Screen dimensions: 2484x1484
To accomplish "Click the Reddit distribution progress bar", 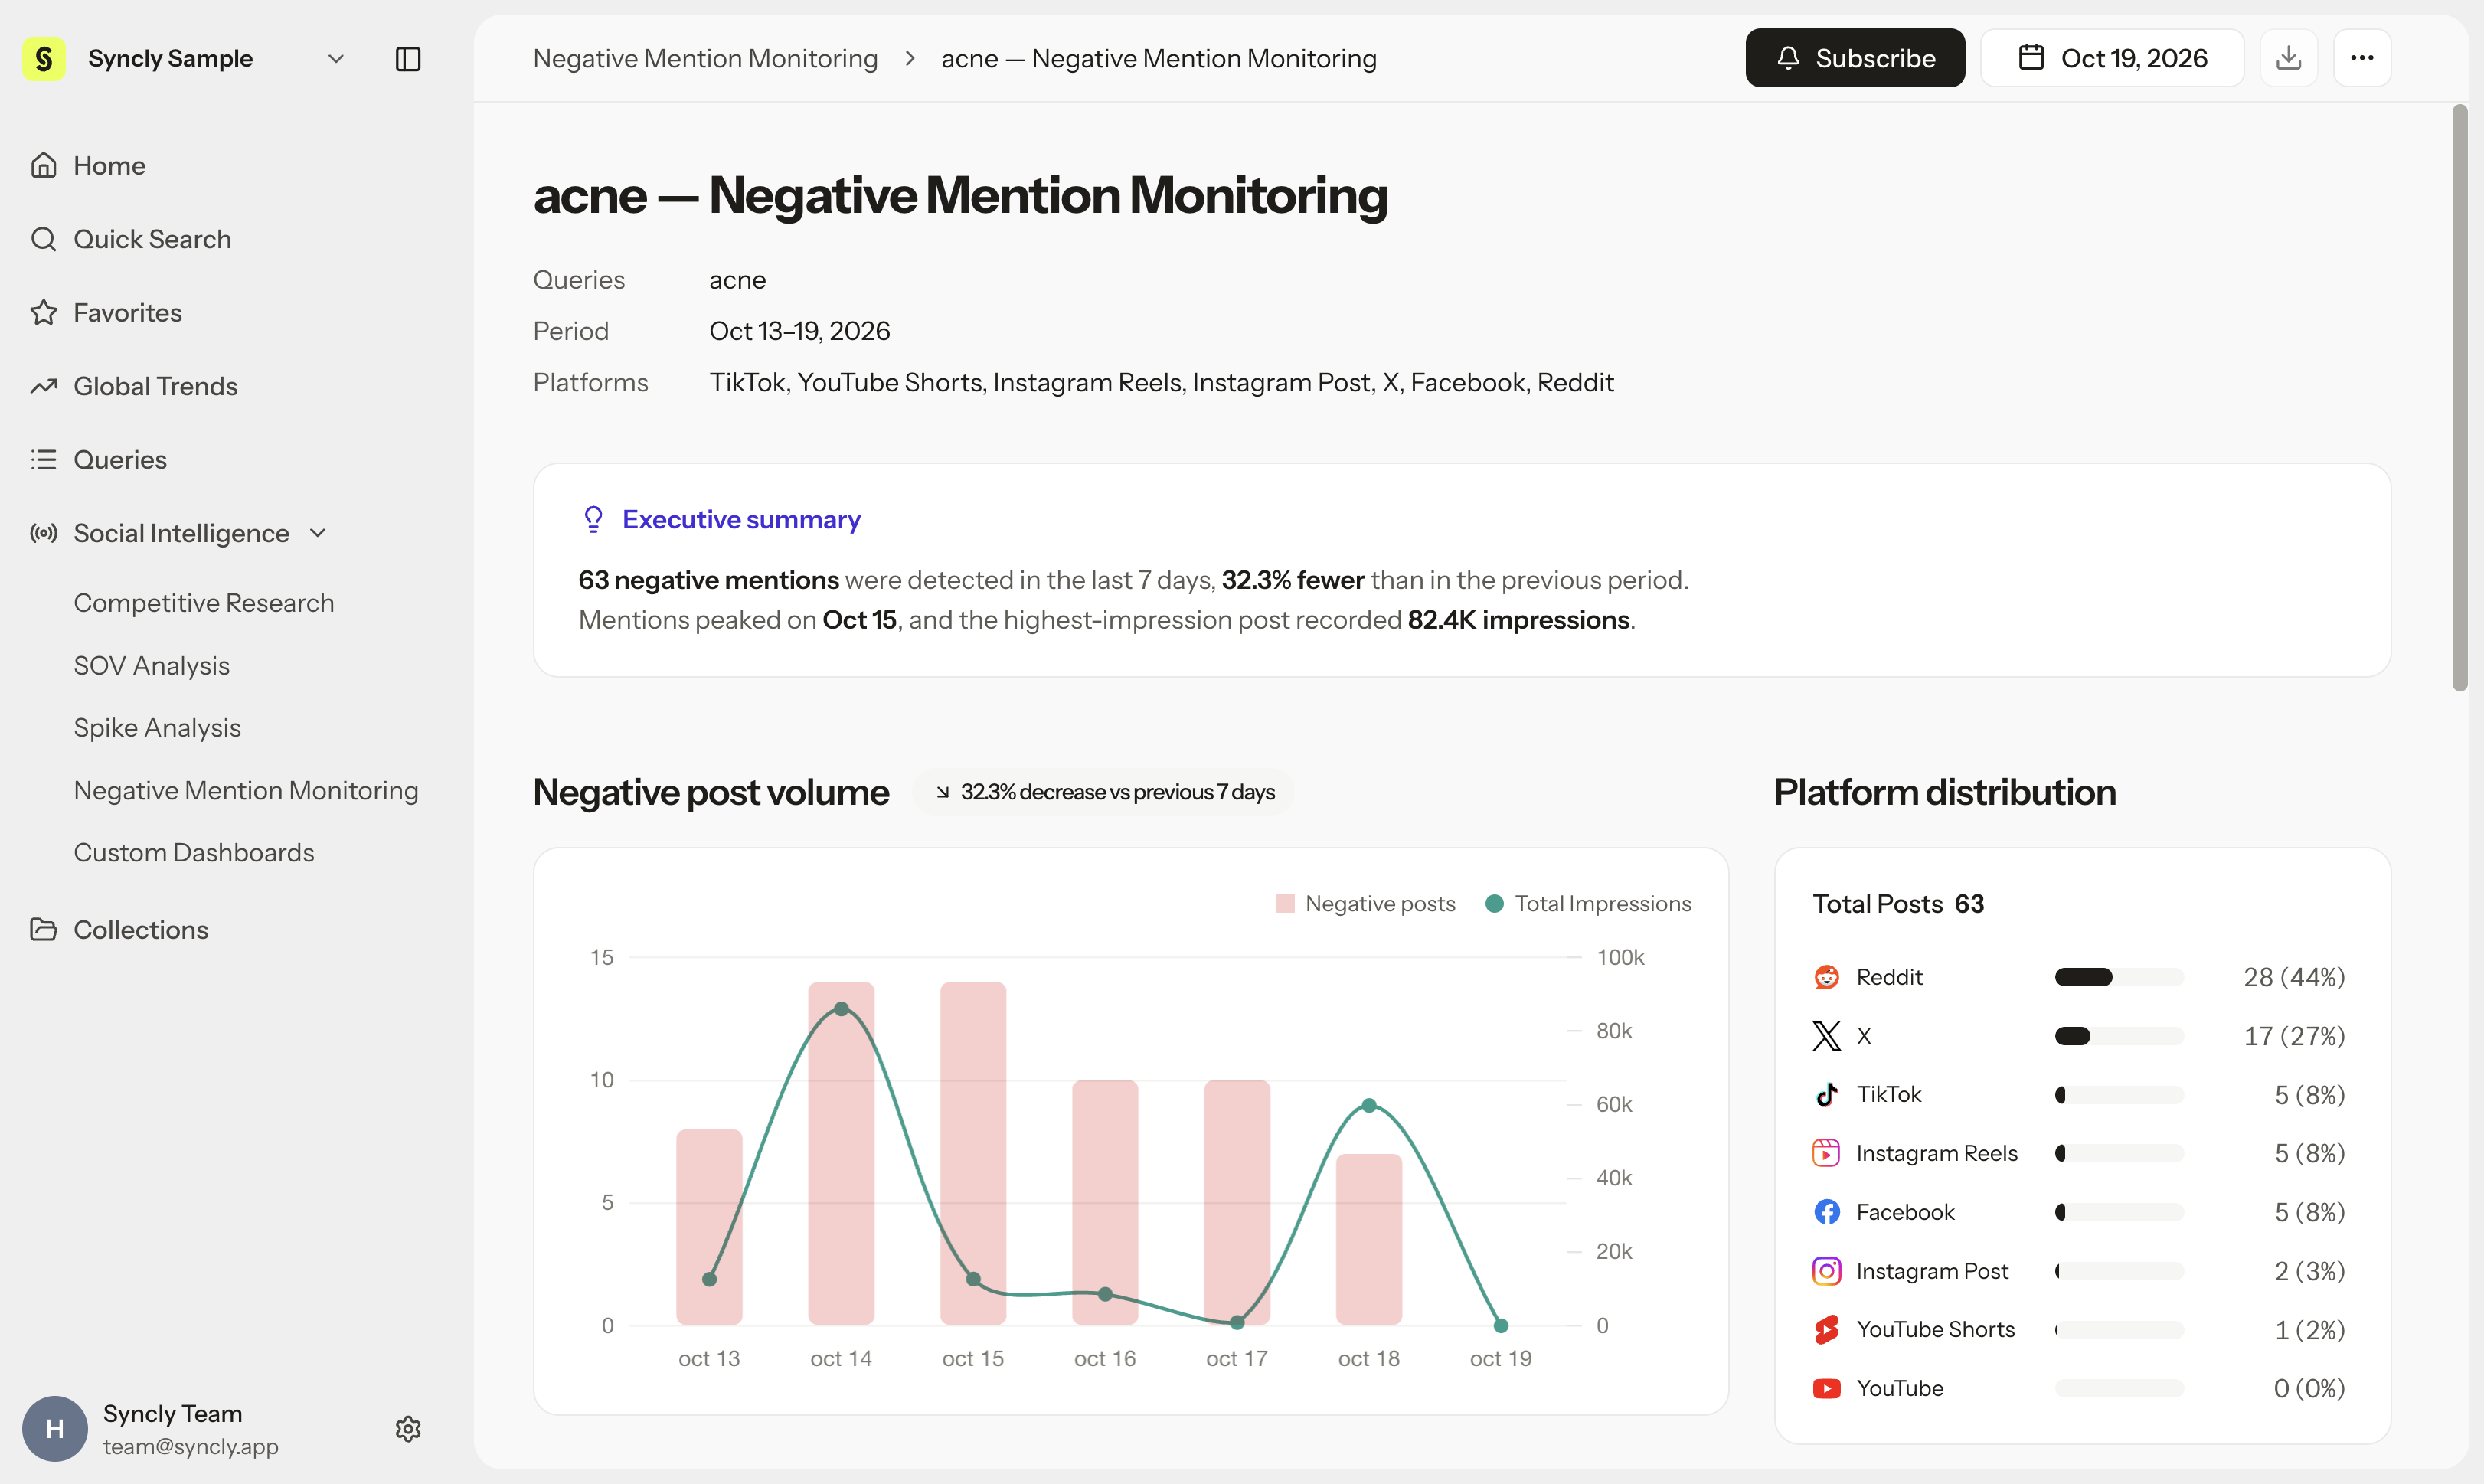I will pyautogui.click(x=2119, y=977).
